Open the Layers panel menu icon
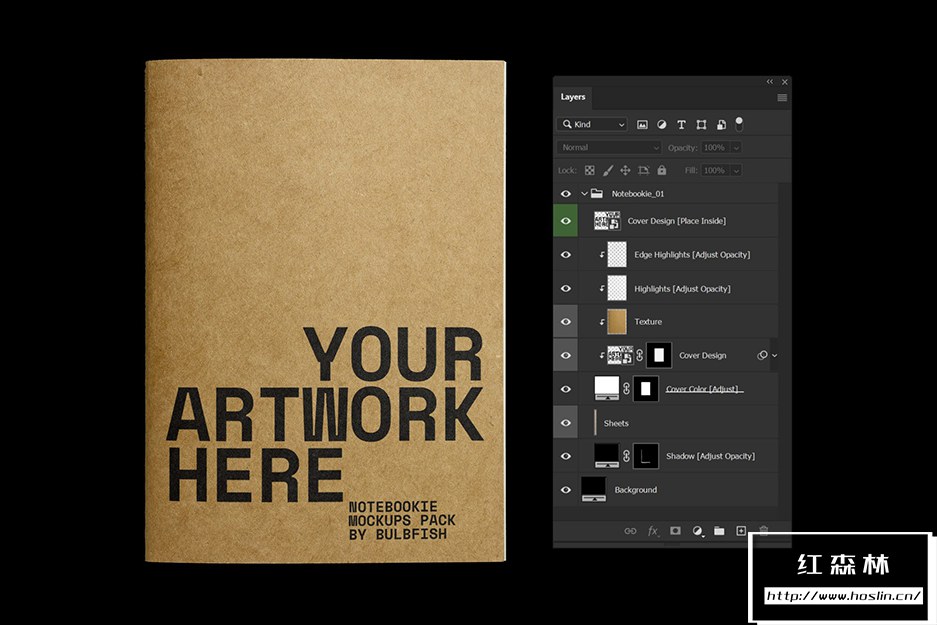Viewport: 937px width, 625px height. tap(782, 97)
